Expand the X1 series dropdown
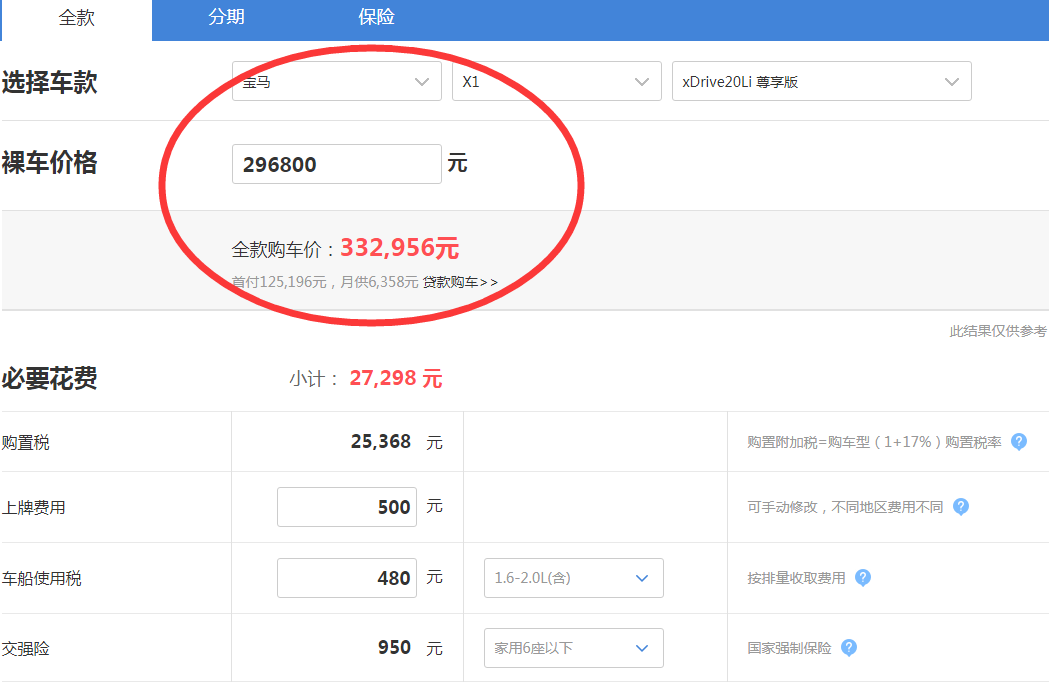This screenshot has height=682, width=1049. pyautogui.click(x=557, y=82)
